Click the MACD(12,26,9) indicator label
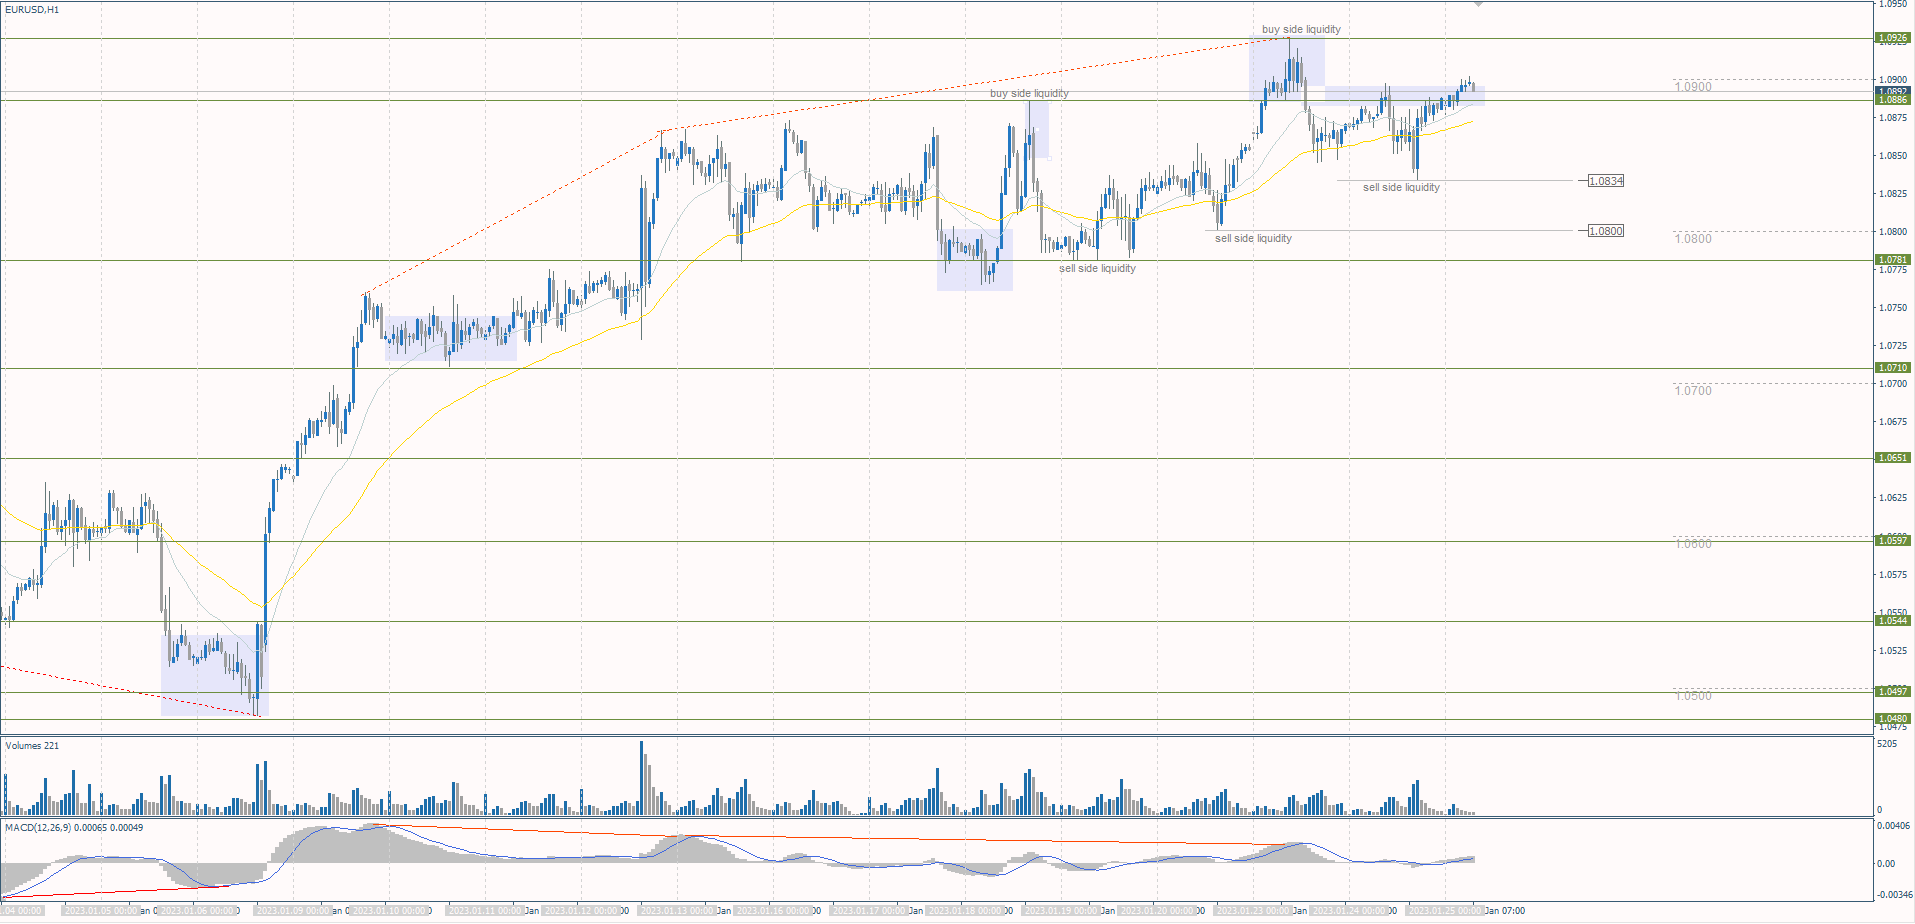 pos(74,828)
